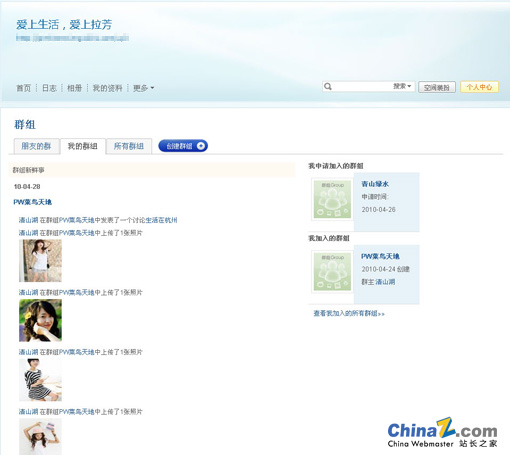The width and height of the screenshot is (510, 455).
Task: Open the 青山绿水 group avatar icon
Action: [x=332, y=199]
